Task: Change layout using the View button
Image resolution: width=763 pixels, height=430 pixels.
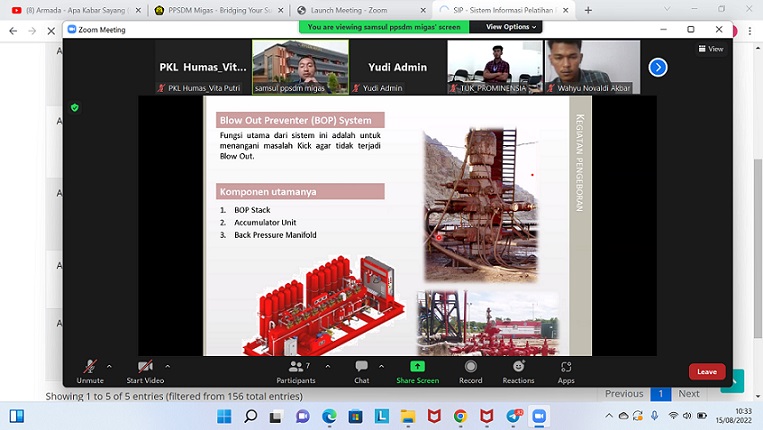Action: tap(711, 49)
